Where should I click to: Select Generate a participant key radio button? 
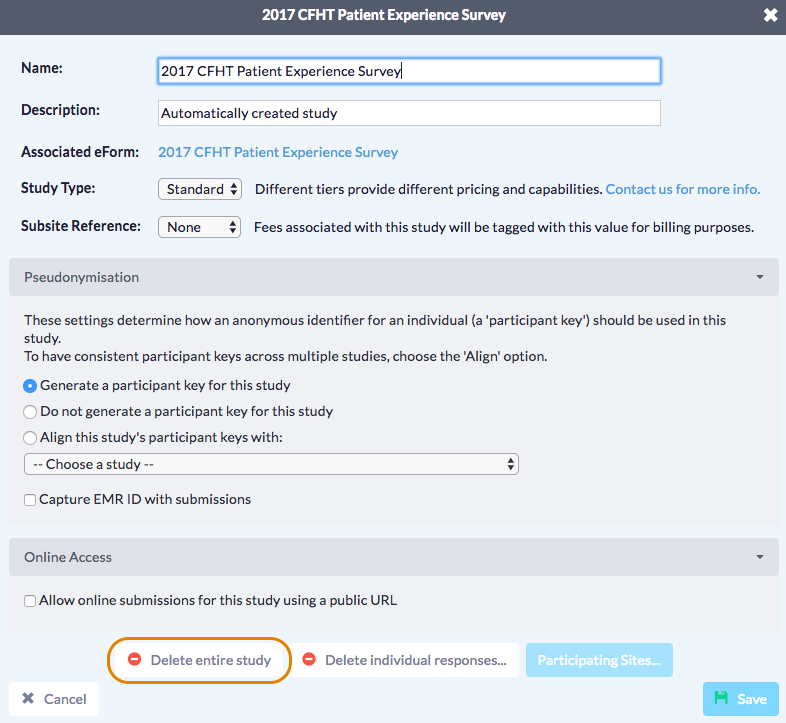31,385
